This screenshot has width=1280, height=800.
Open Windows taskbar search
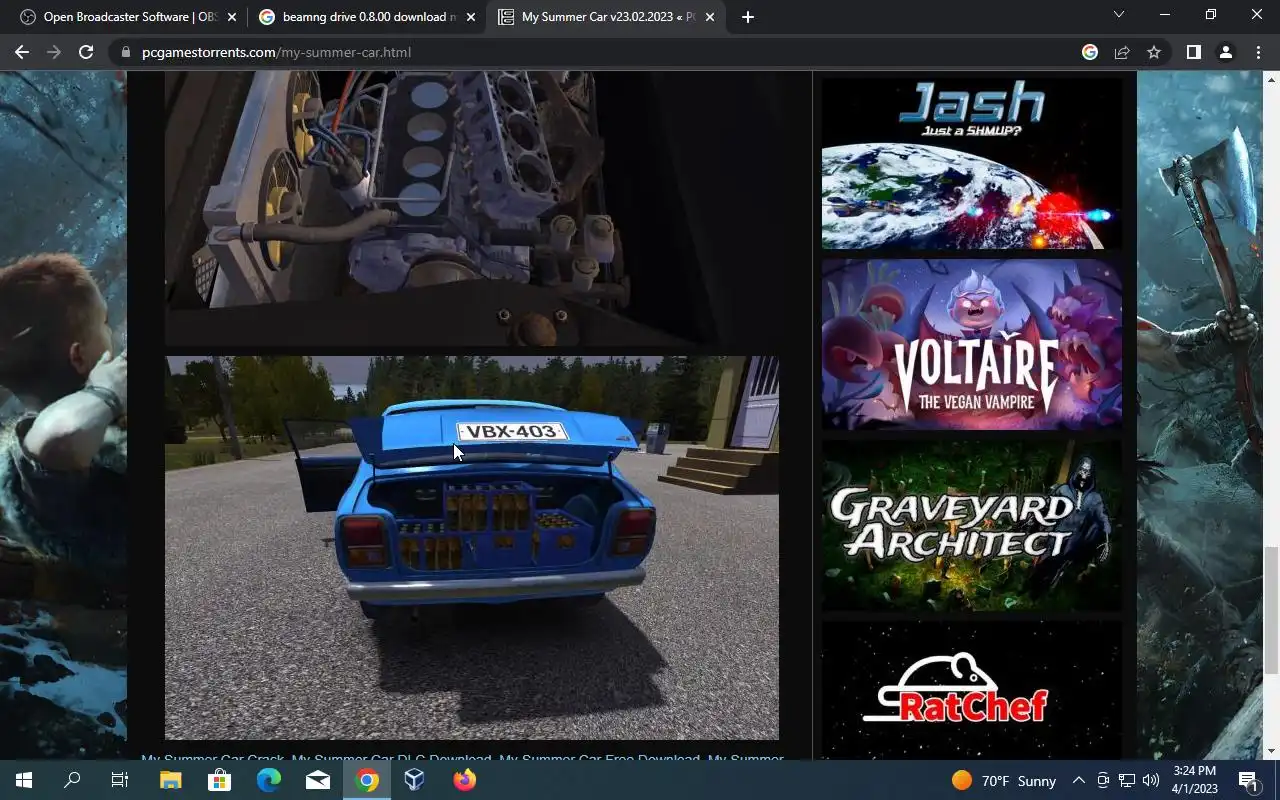pyautogui.click(x=72, y=780)
